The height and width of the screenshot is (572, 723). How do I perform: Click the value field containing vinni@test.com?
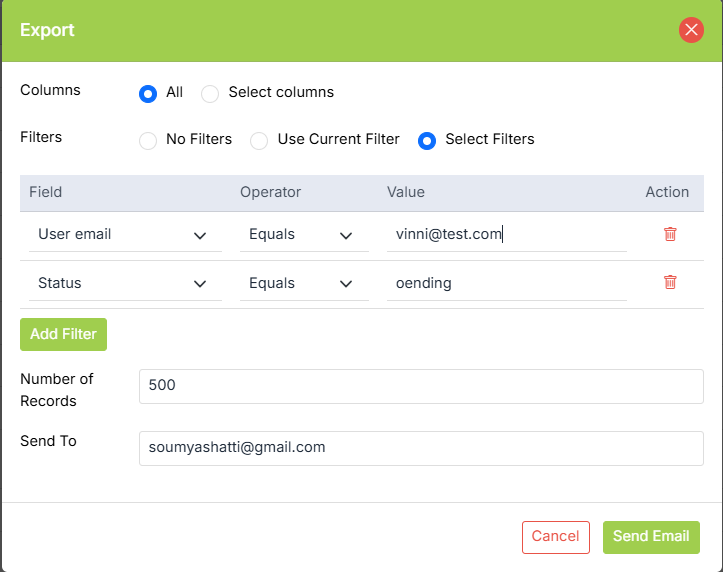[x=505, y=235]
